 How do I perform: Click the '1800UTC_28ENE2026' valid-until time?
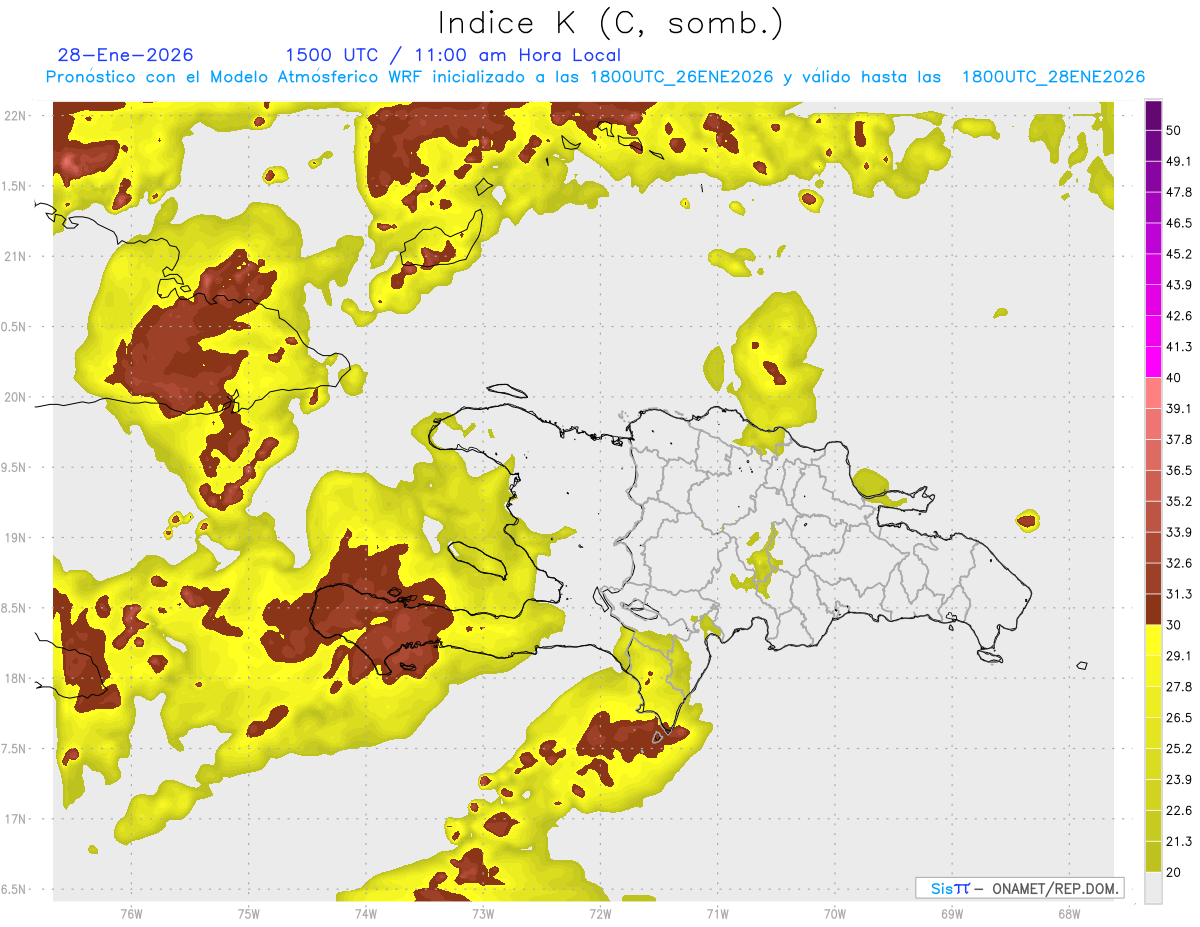[x=1053, y=77]
